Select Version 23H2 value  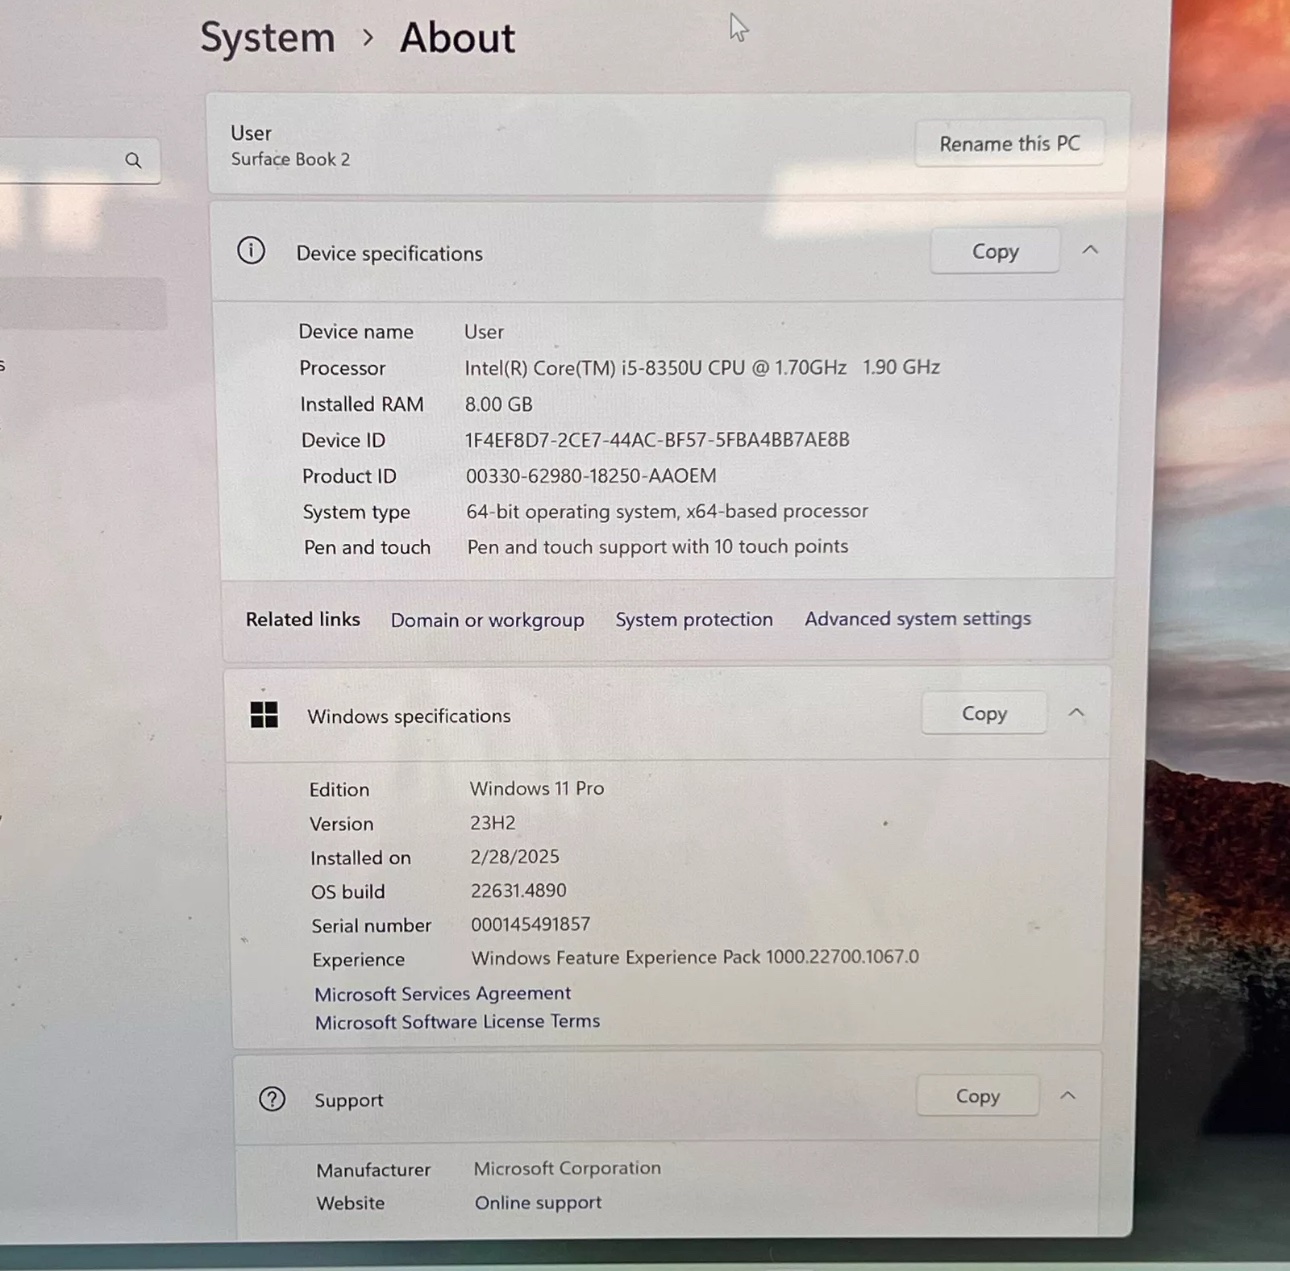click(493, 822)
